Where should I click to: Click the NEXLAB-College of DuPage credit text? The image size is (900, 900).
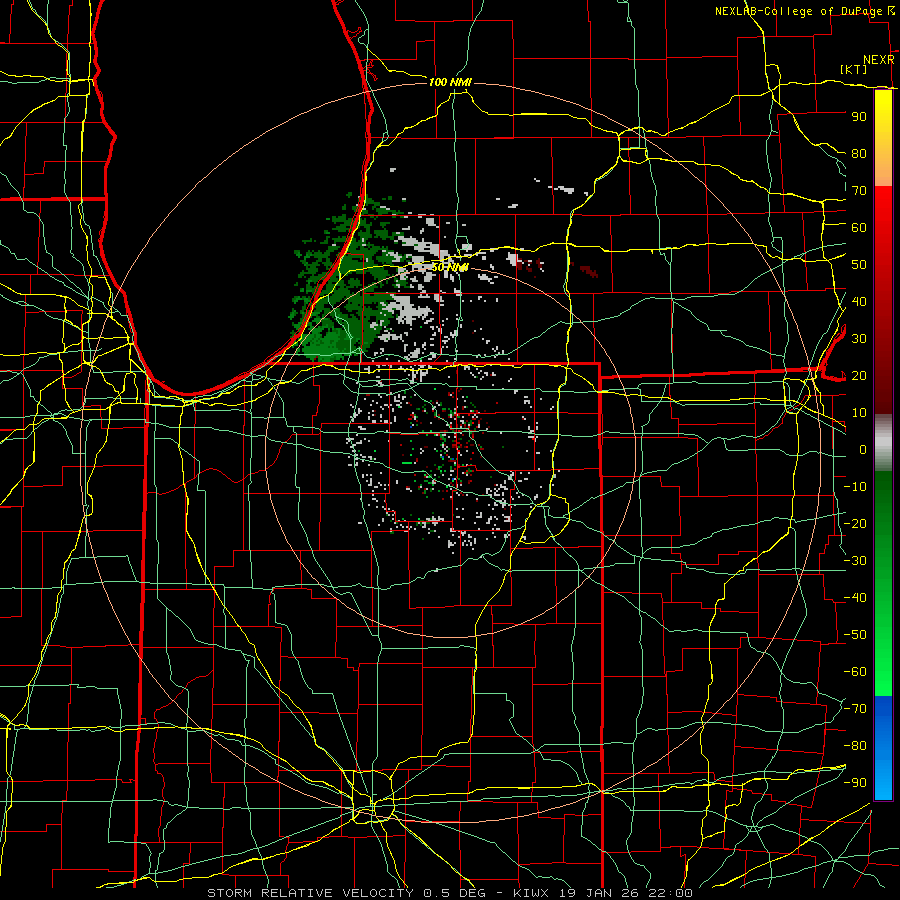coord(798,11)
